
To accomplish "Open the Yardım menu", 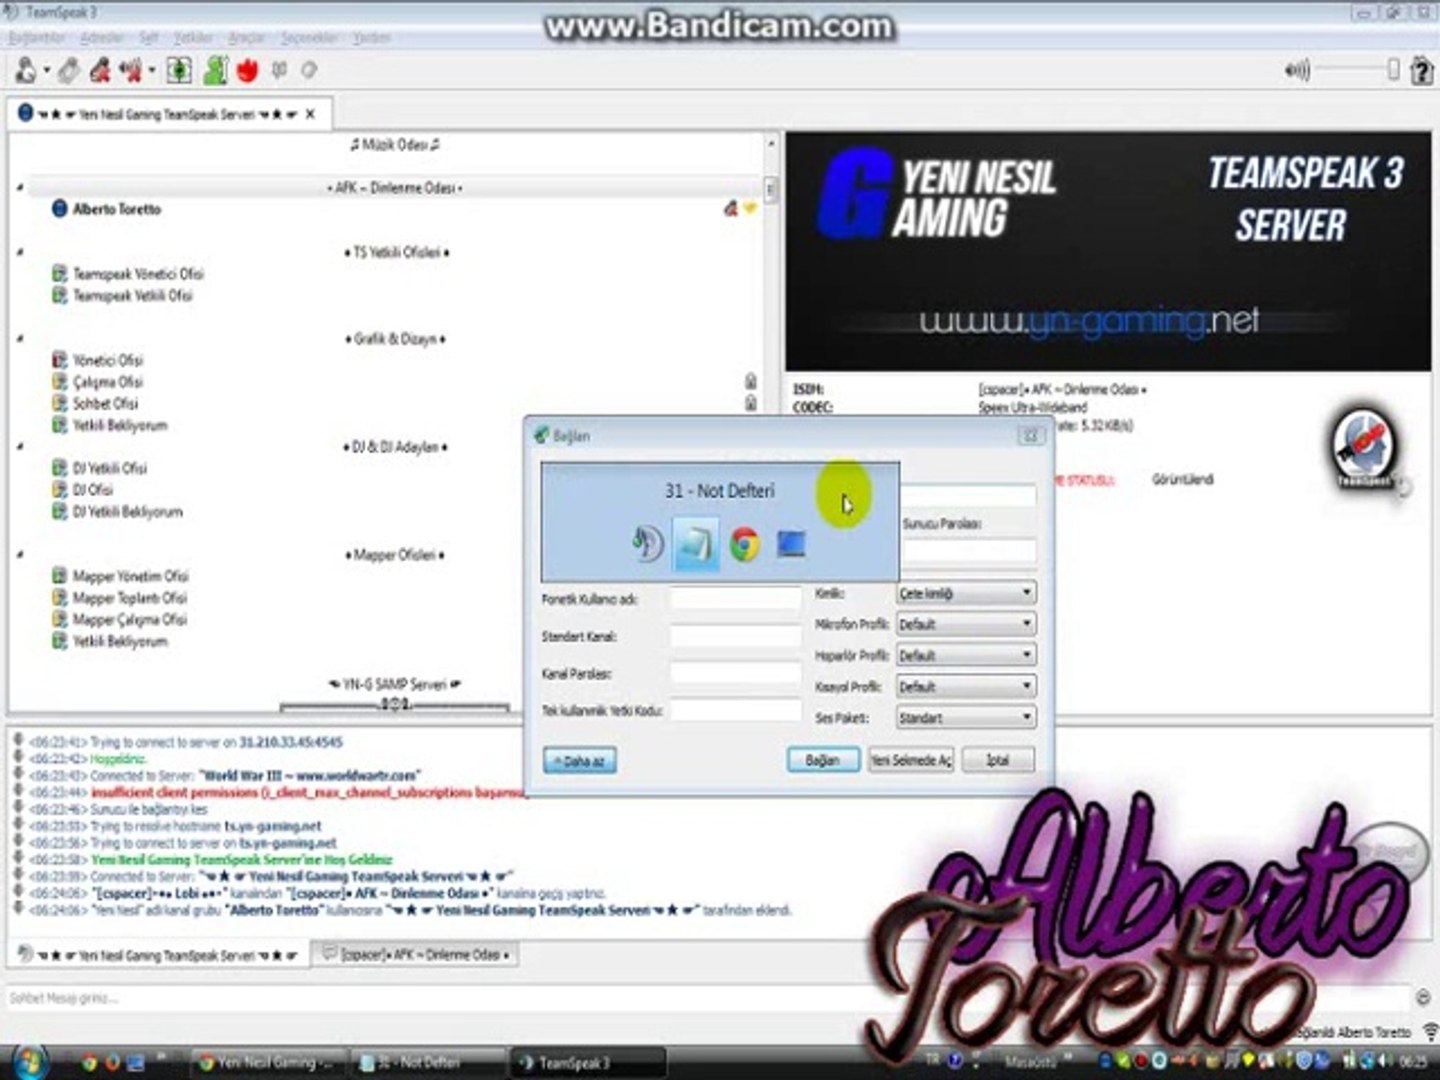I will [371, 38].
